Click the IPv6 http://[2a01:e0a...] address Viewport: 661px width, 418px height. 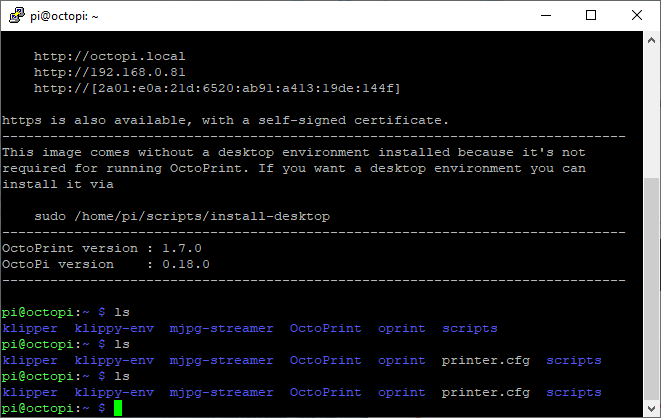pyautogui.click(x=217, y=88)
